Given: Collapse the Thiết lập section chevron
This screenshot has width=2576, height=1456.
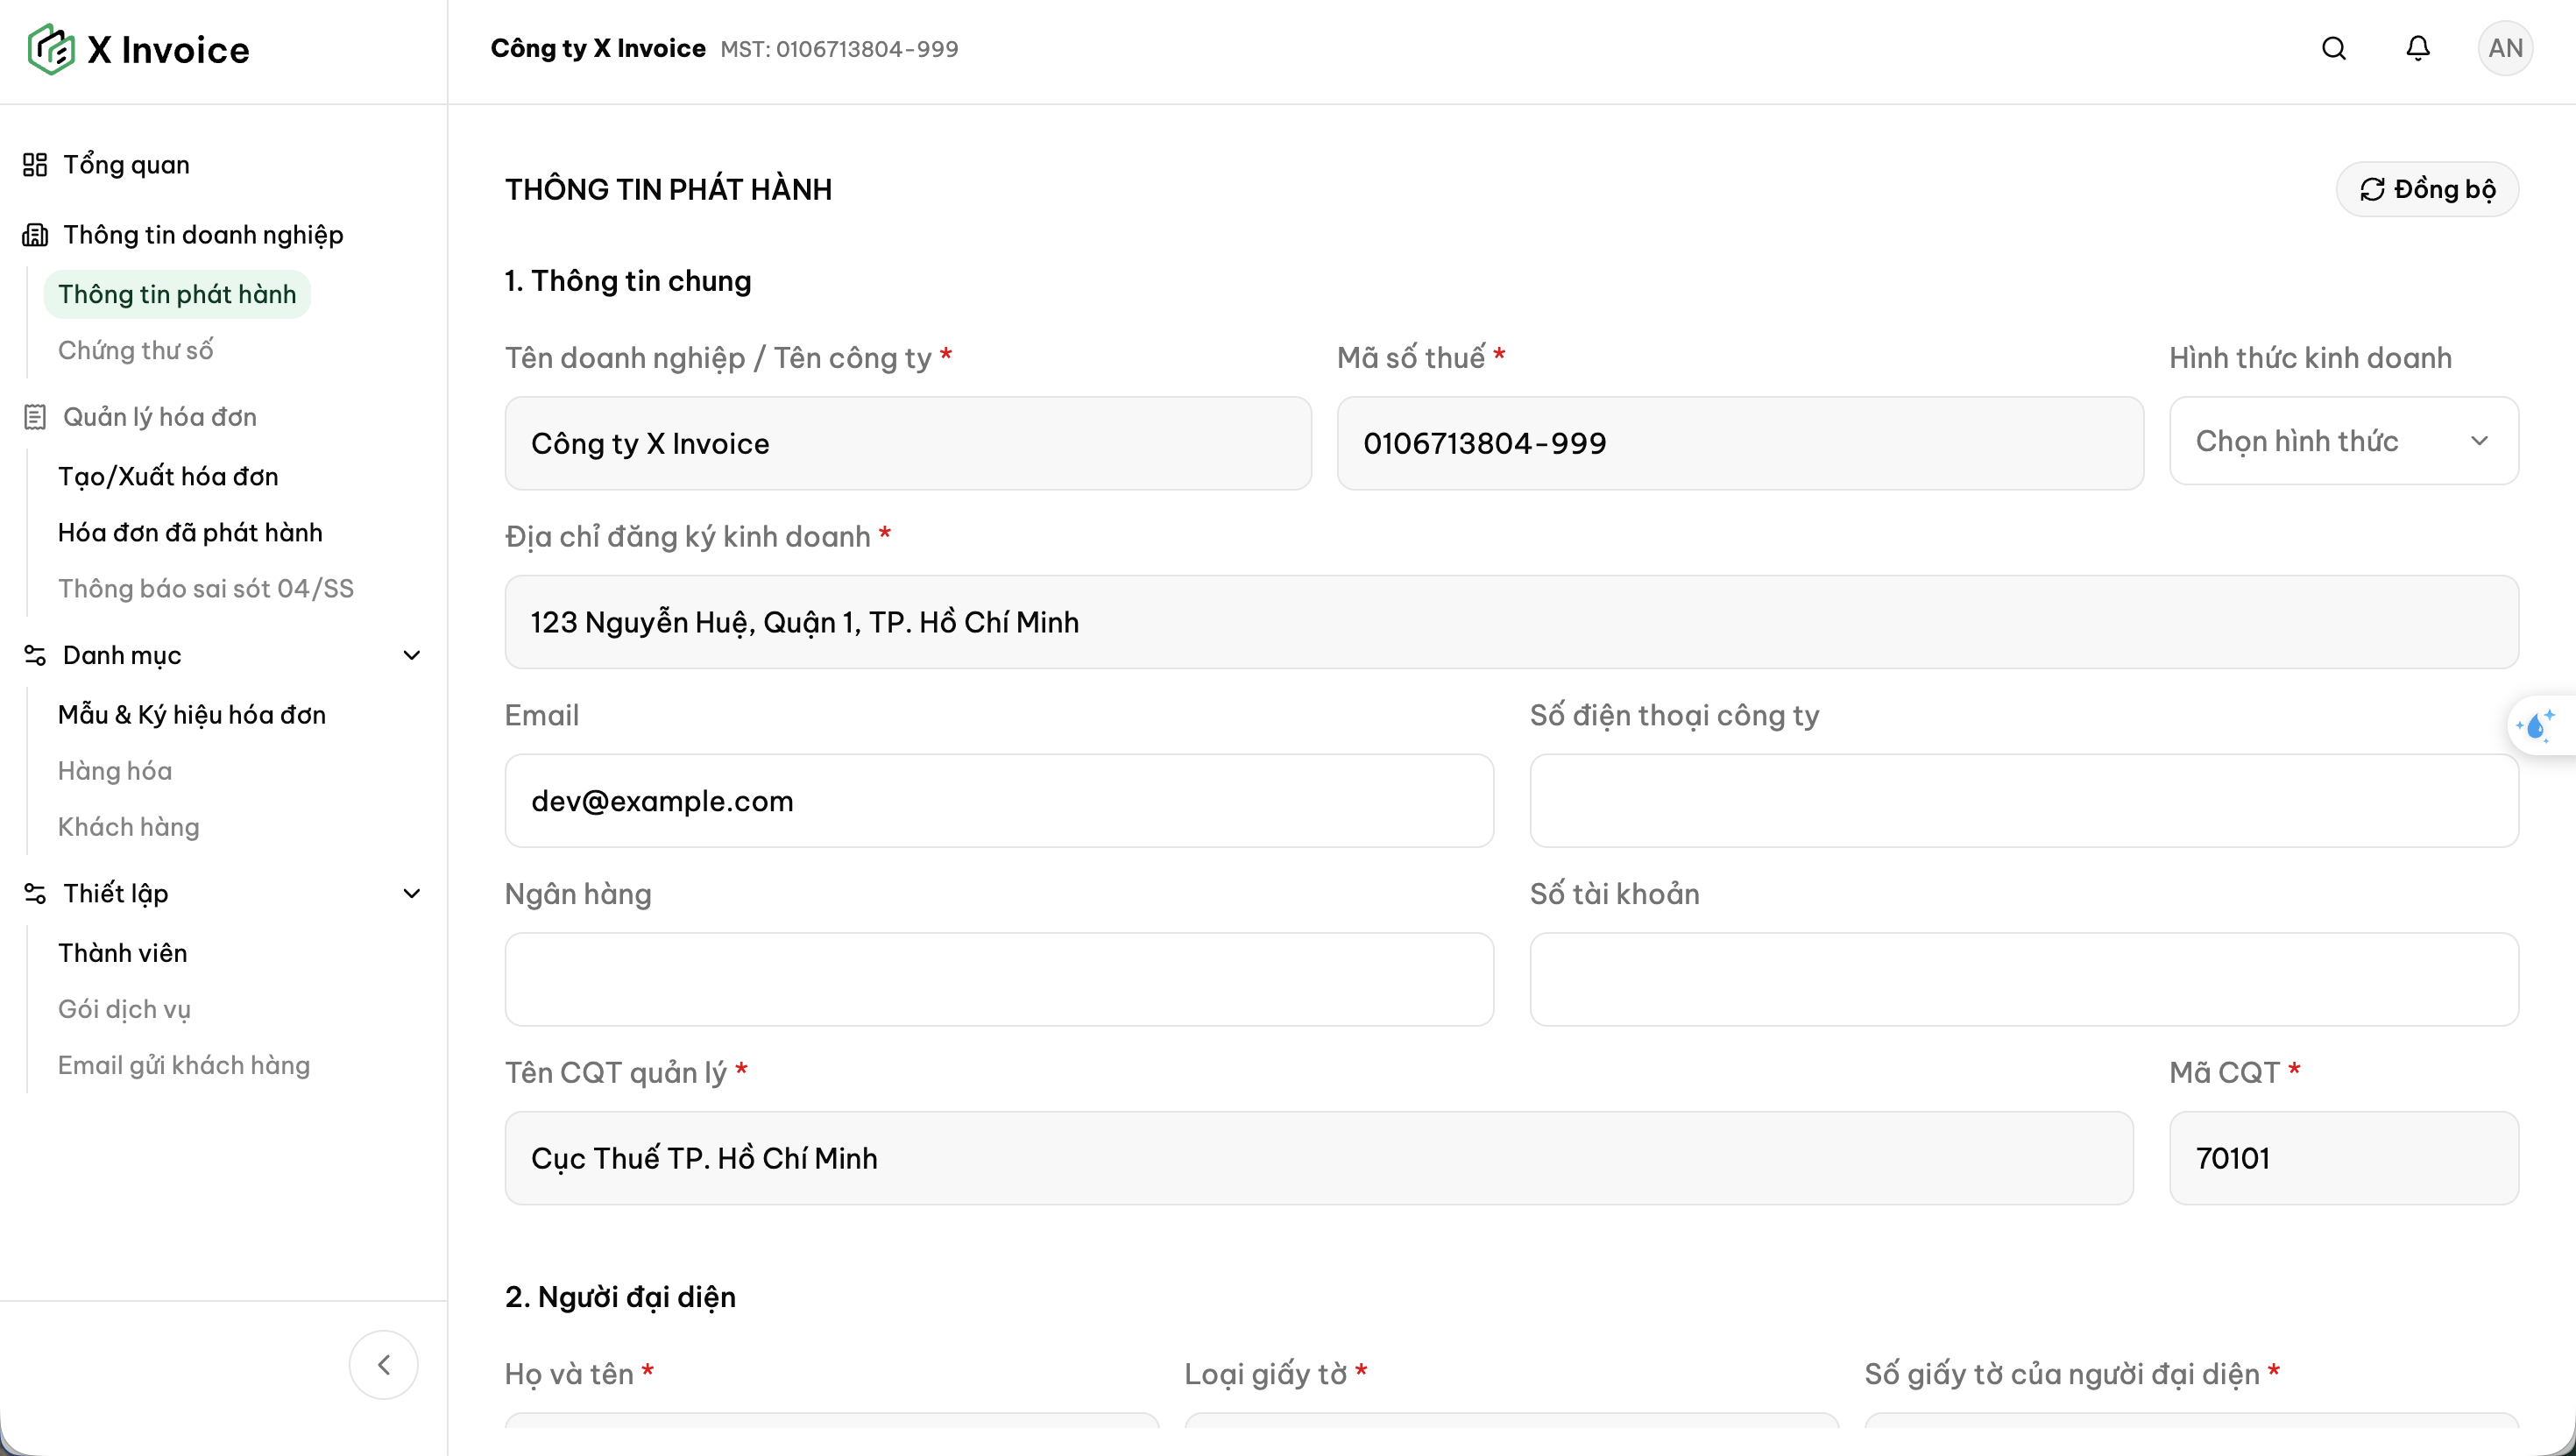Looking at the screenshot, I should (x=411, y=893).
